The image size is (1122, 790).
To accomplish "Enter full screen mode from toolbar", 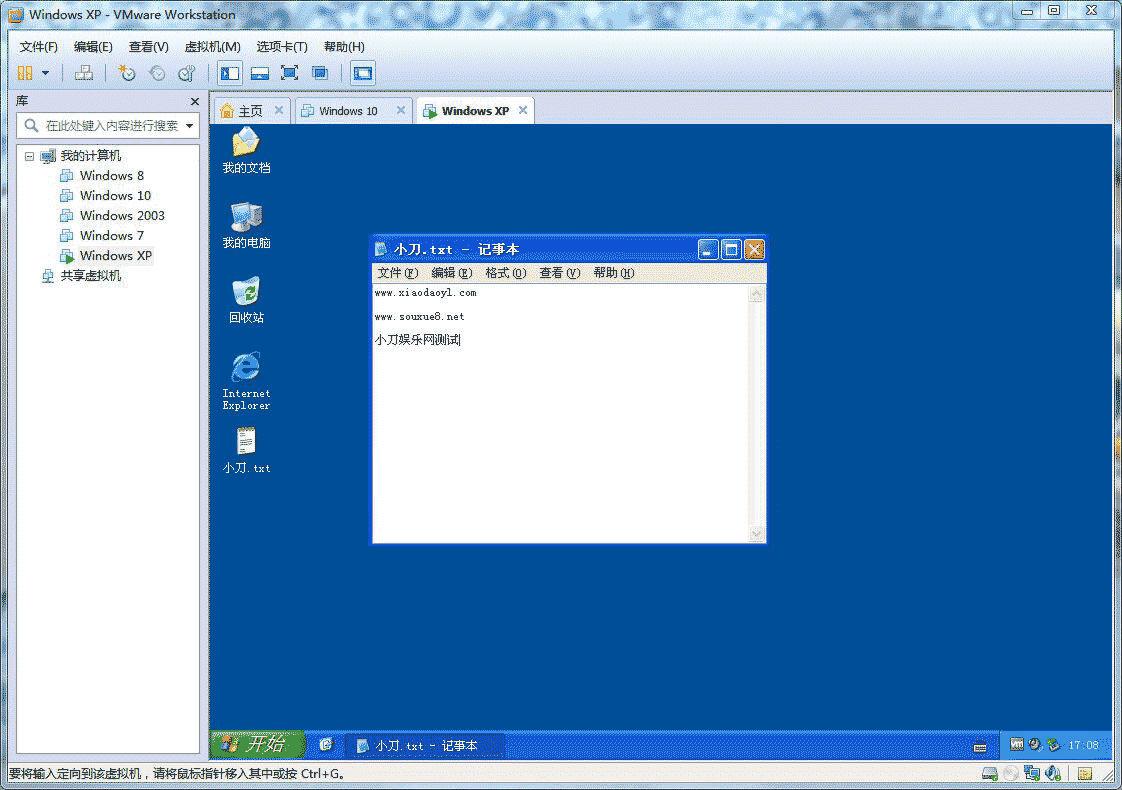I will (x=290, y=73).
